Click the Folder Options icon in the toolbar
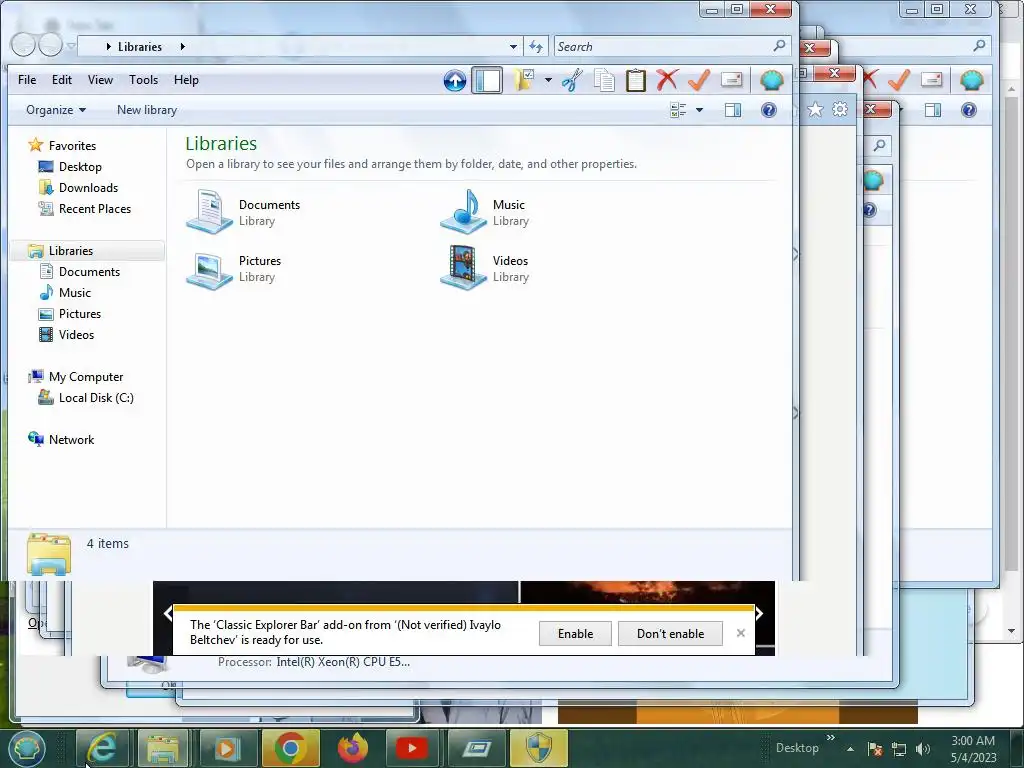Viewport: 1024px width, 768px height. [x=524, y=80]
